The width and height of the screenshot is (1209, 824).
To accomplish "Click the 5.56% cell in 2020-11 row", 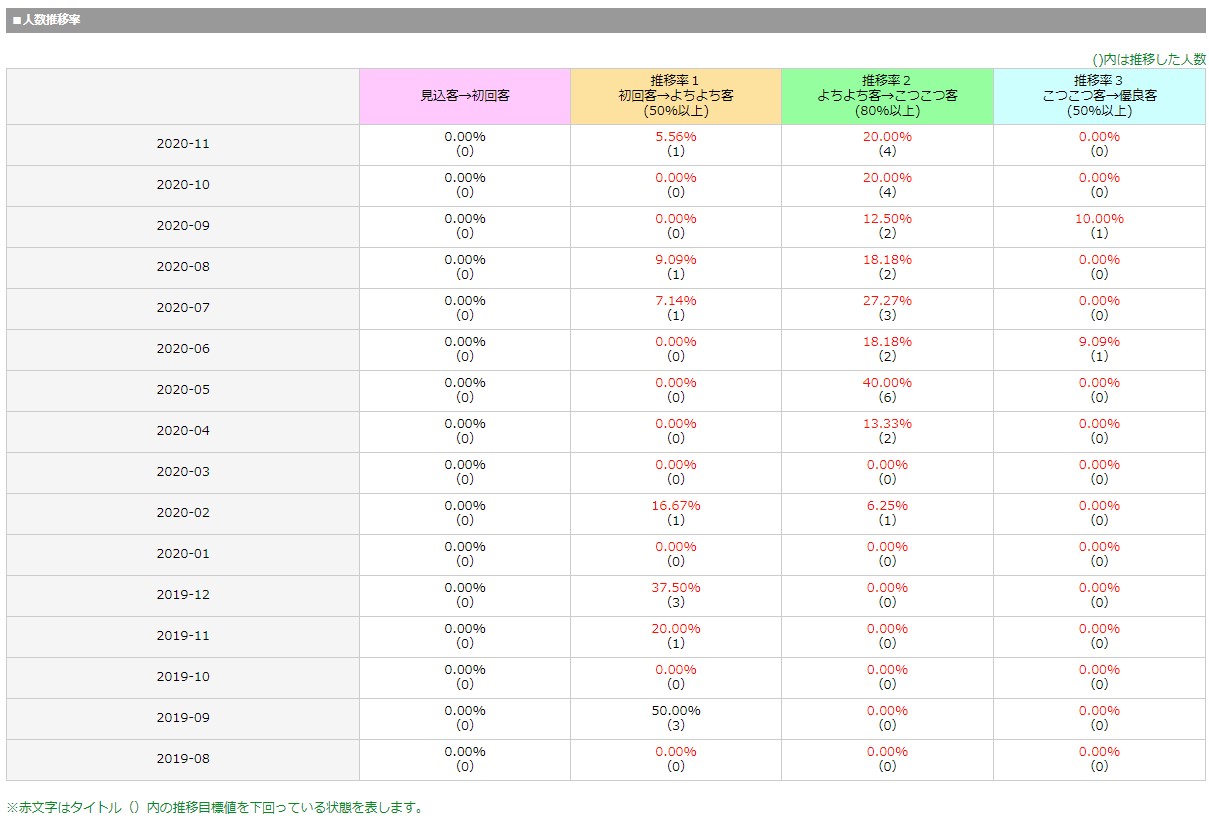I will click(676, 137).
